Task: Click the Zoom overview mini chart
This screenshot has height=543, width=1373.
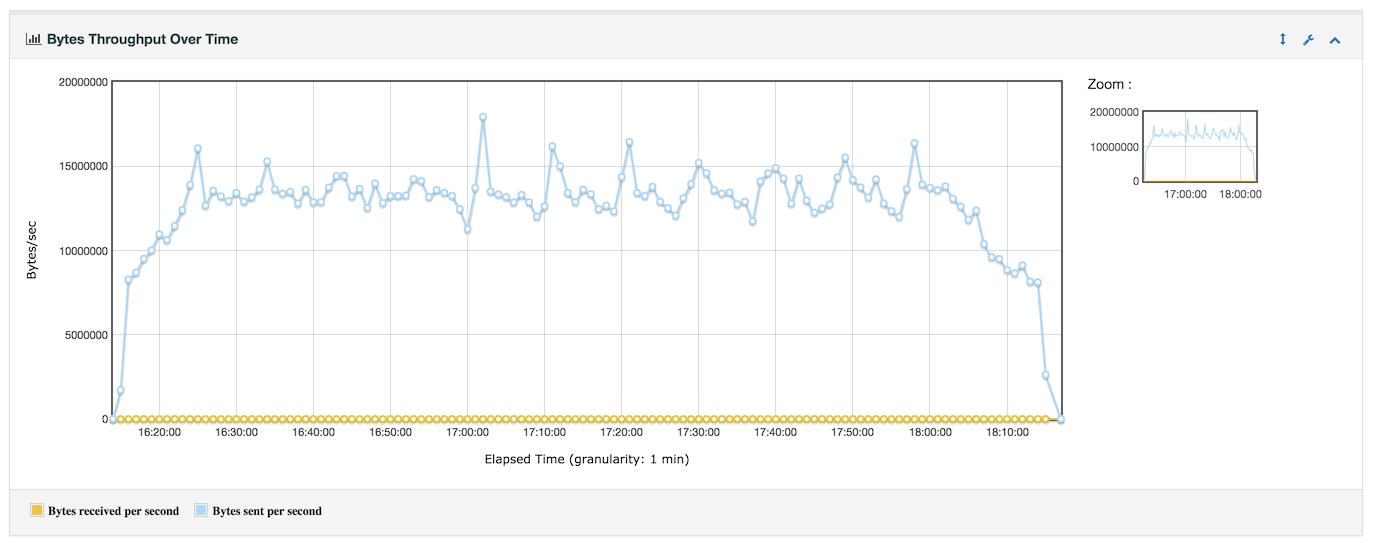Action: [1199, 146]
